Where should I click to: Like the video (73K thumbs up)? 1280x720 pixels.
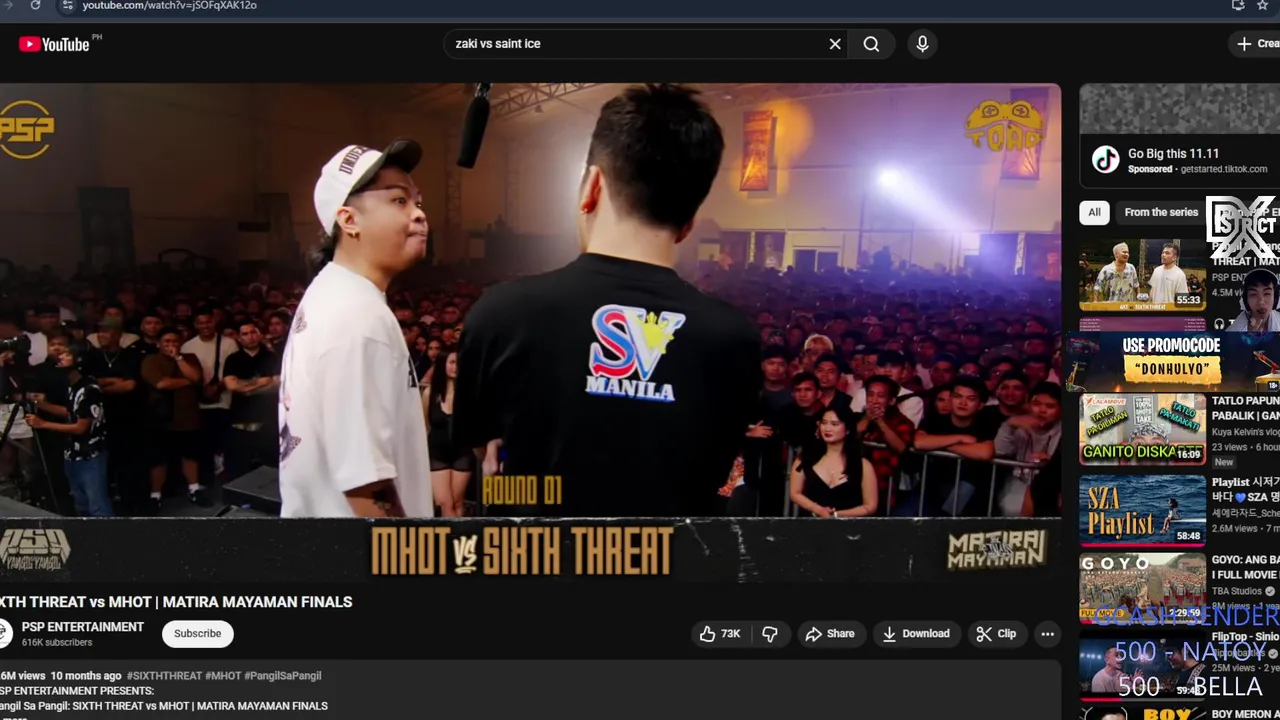(x=720, y=634)
